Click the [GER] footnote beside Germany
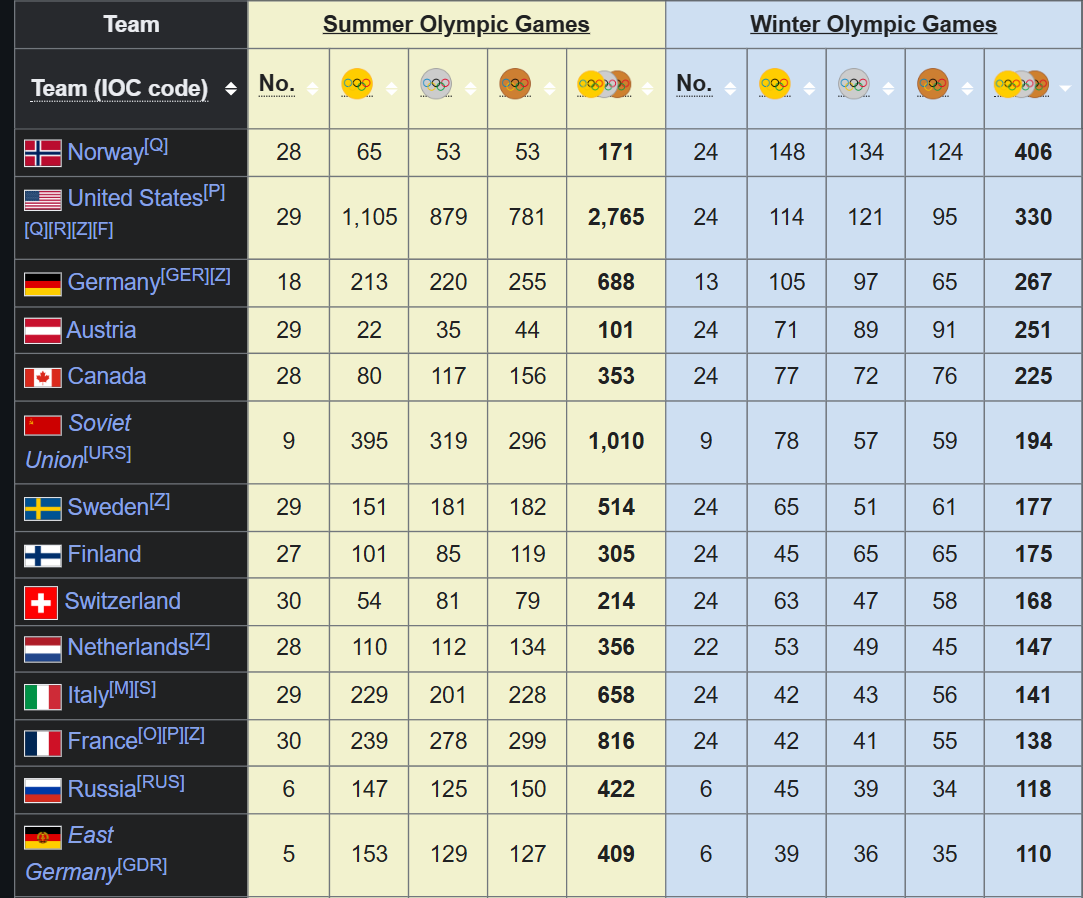Image resolution: width=1083 pixels, height=898 pixels. click(184, 276)
